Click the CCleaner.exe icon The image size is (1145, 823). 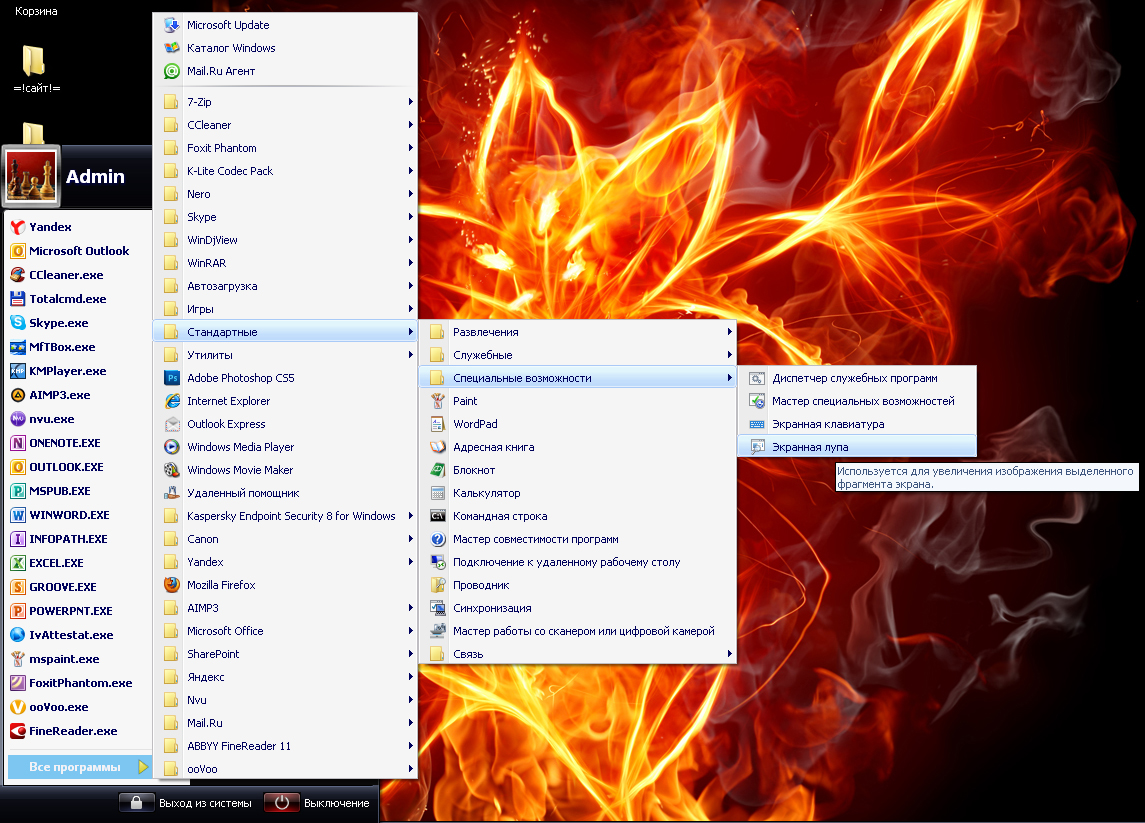(18, 275)
